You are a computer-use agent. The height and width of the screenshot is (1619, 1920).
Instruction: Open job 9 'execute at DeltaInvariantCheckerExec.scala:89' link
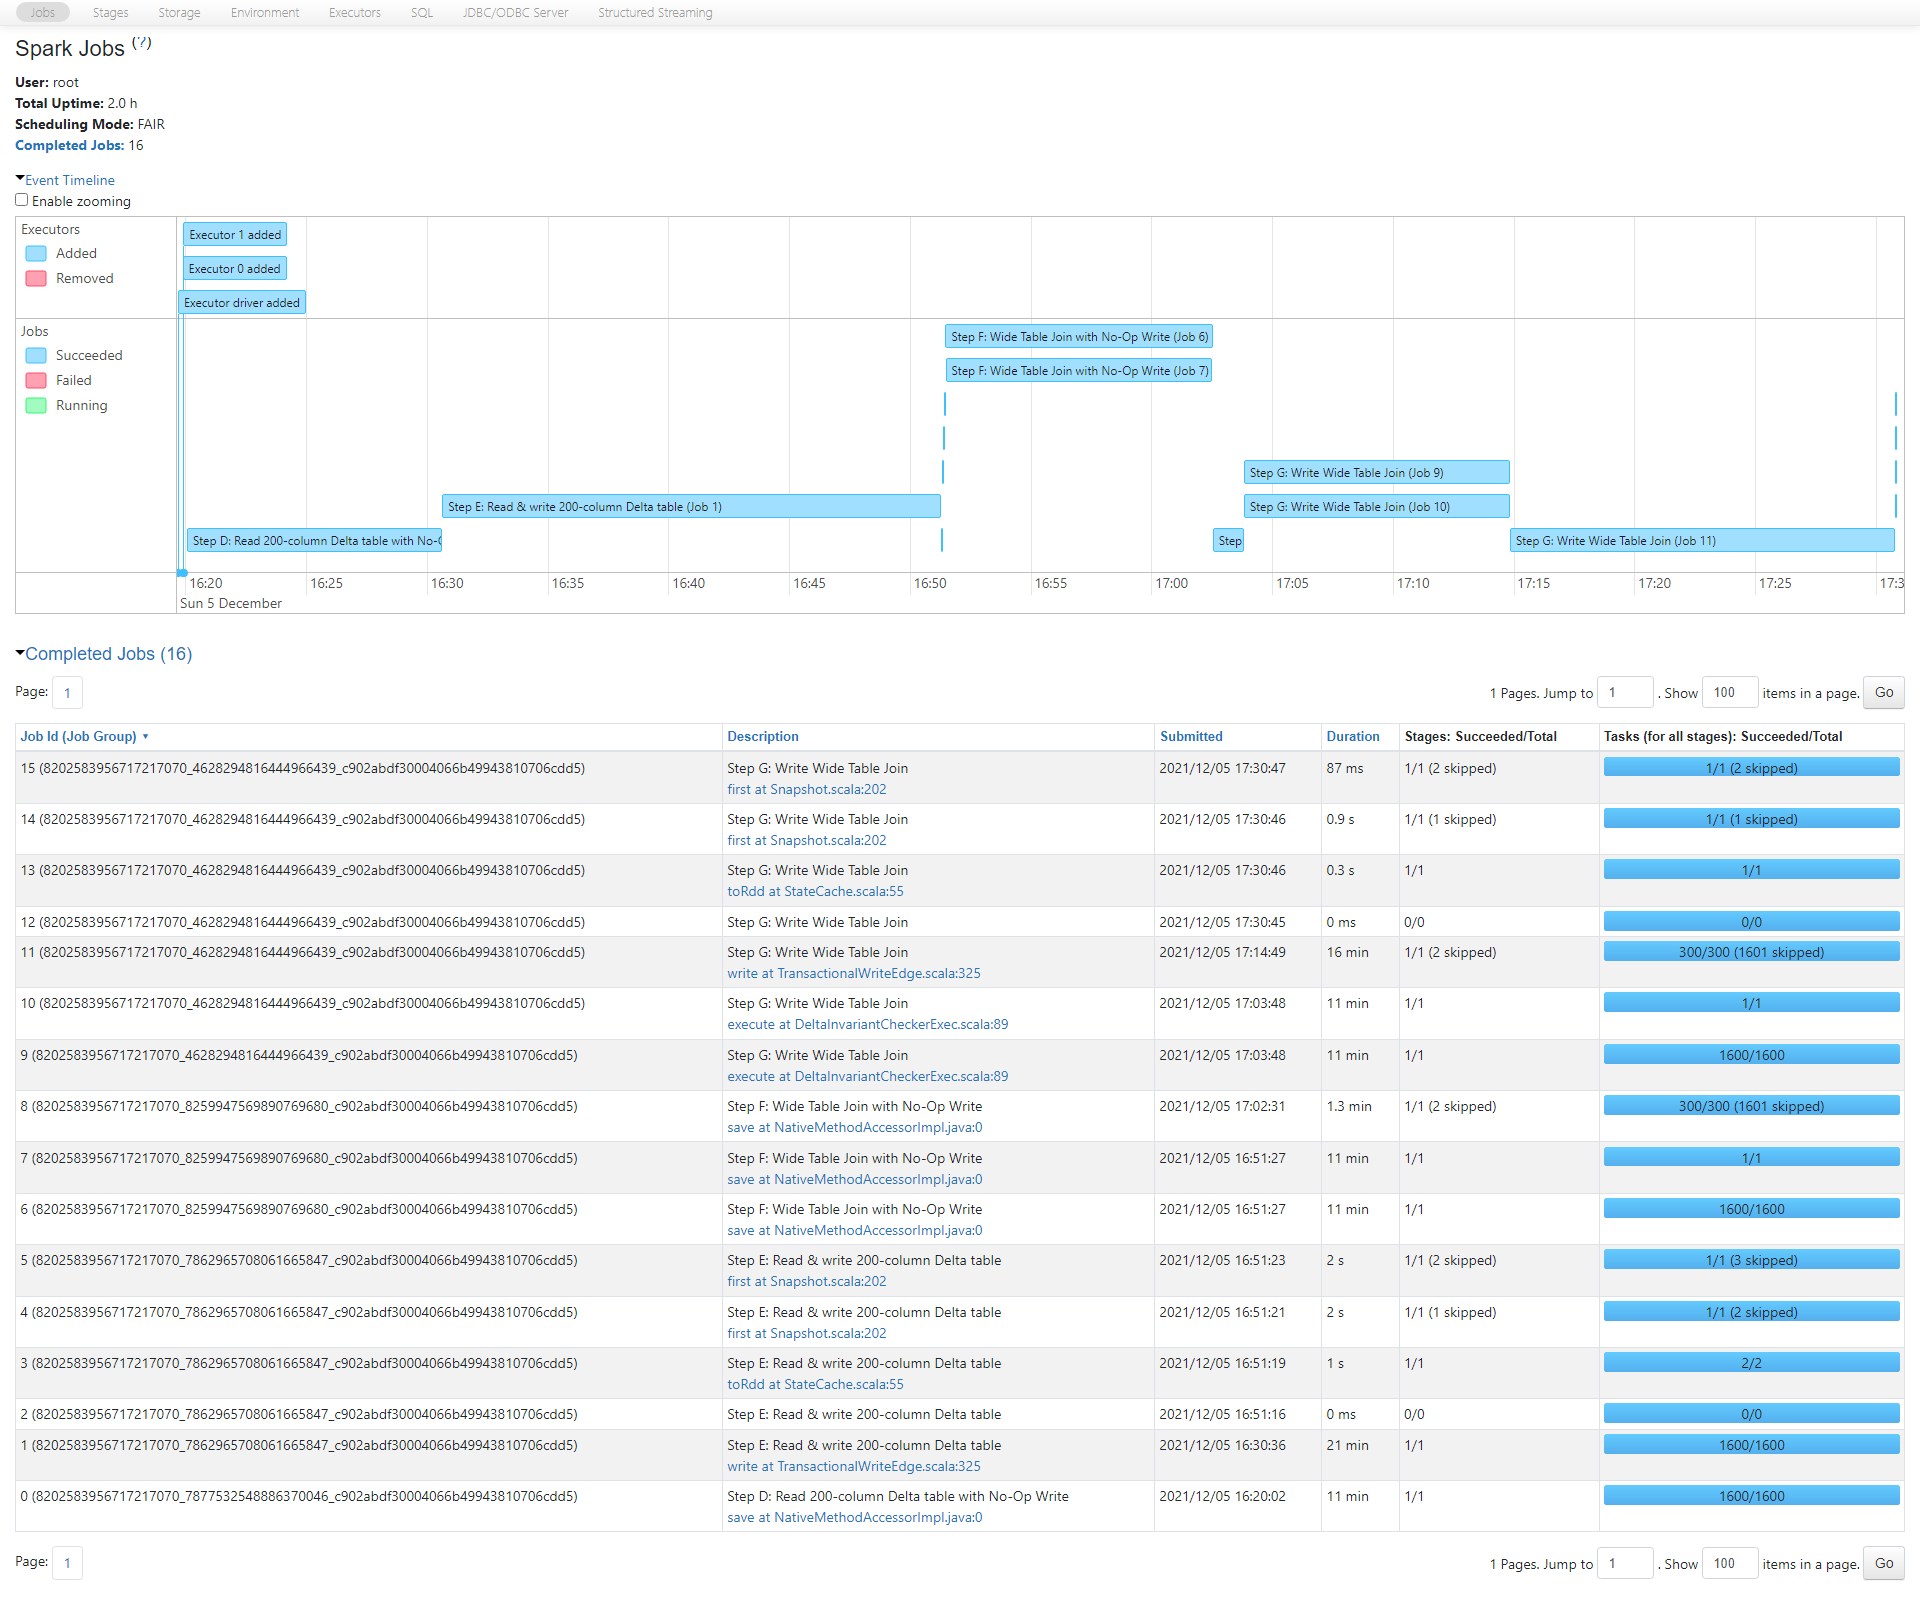868,1077
